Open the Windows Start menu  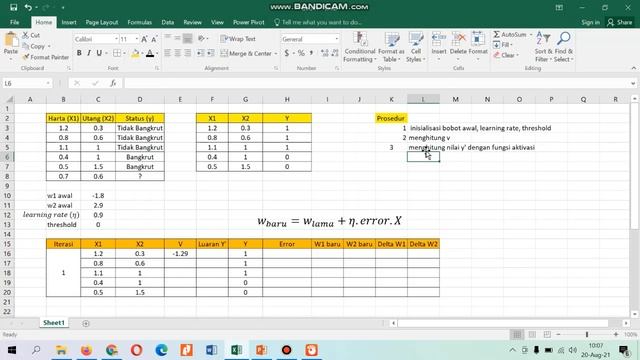click(11, 350)
